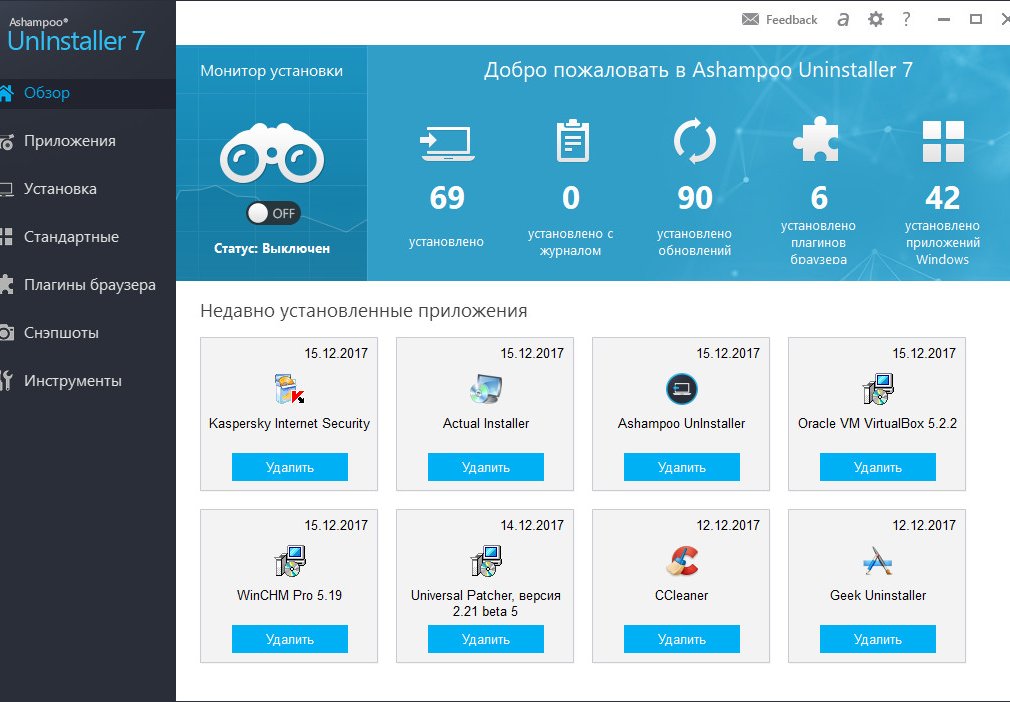The height and width of the screenshot is (702, 1010).
Task: Click the puzzle icon beside Плагины браузера
Action: 6,285
